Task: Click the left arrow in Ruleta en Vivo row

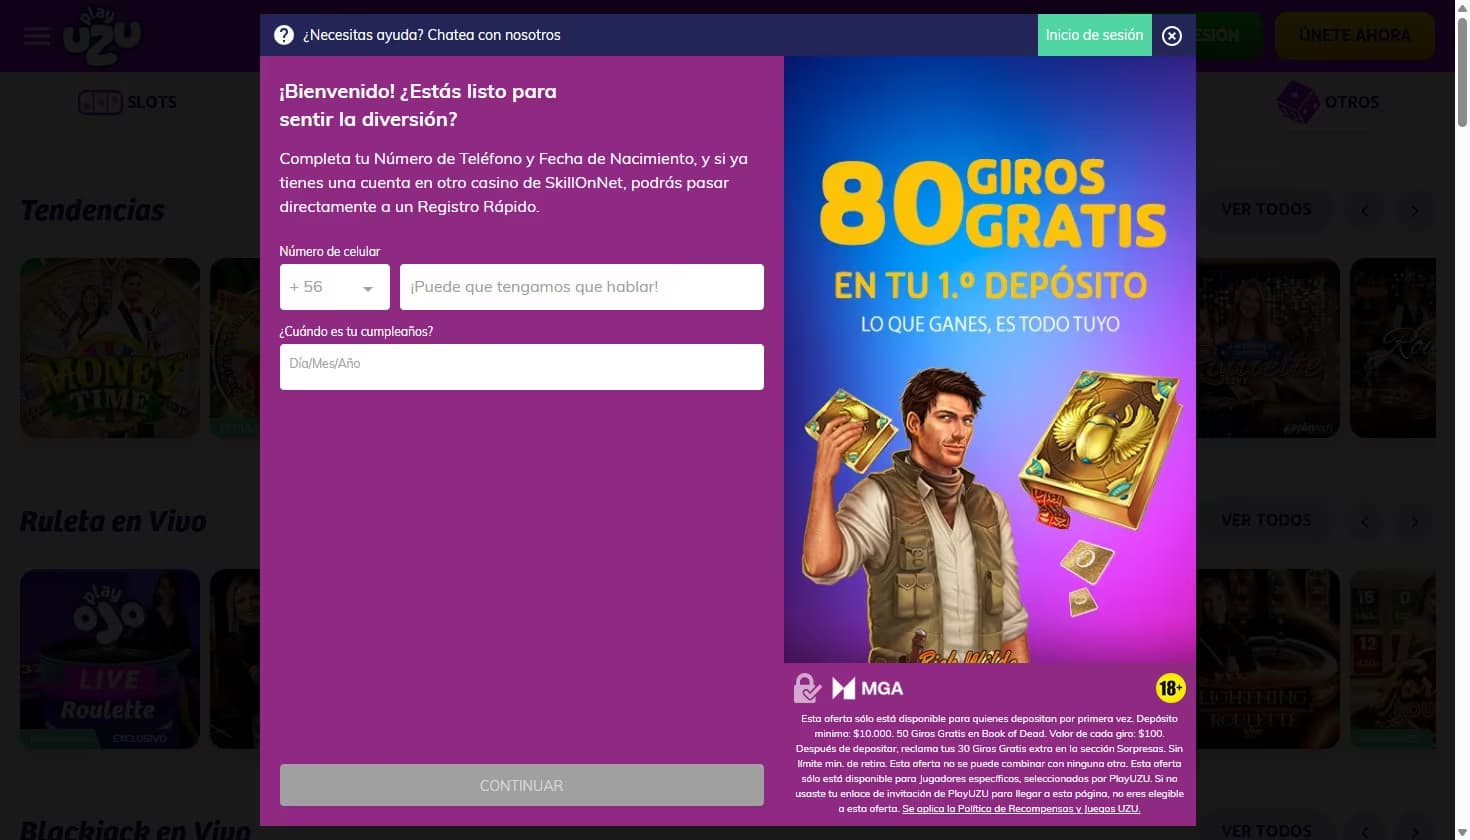Action: [1364, 521]
